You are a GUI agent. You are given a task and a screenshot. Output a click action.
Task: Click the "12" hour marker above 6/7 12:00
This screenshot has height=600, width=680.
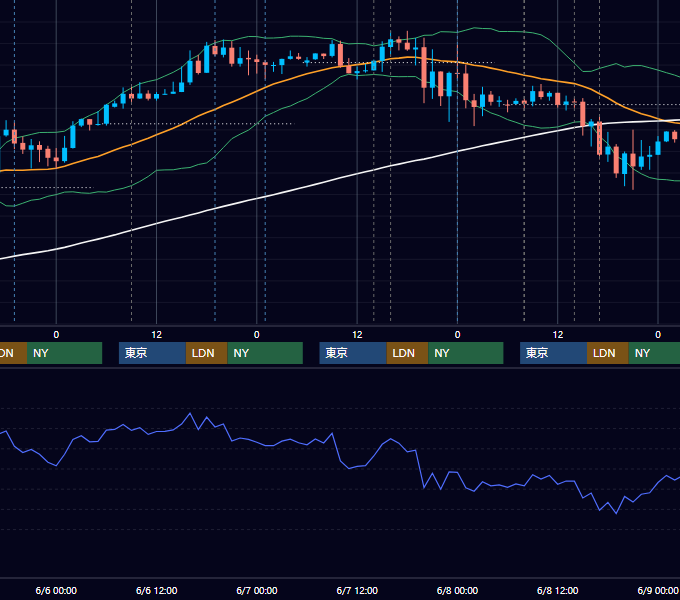pyautogui.click(x=357, y=335)
